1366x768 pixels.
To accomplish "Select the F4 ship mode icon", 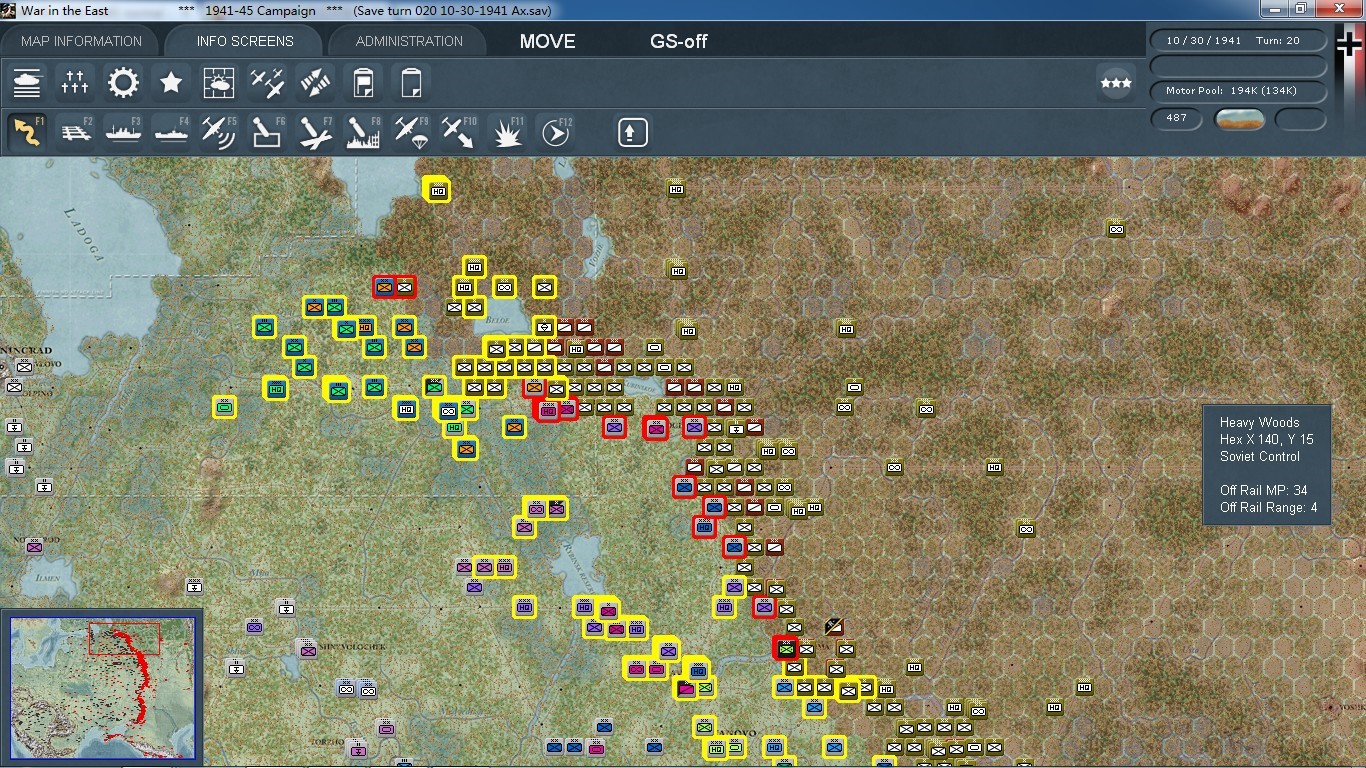I will pos(172,132).
